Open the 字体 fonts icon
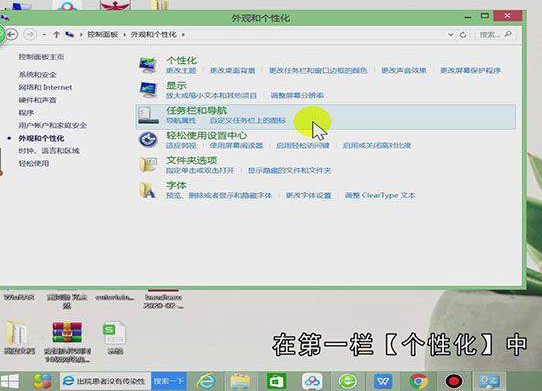The image size is (542, 391). [x=148, y=190]
